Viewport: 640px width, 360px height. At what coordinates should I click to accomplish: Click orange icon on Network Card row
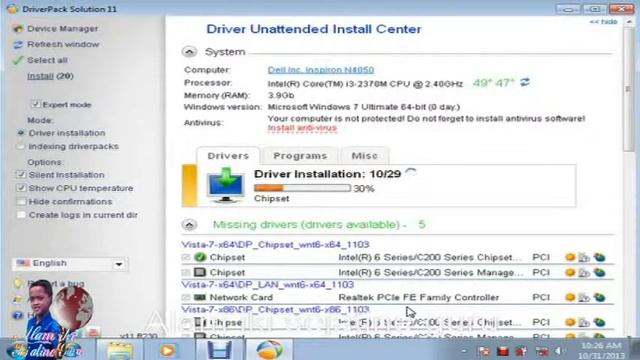coord(570,298)
